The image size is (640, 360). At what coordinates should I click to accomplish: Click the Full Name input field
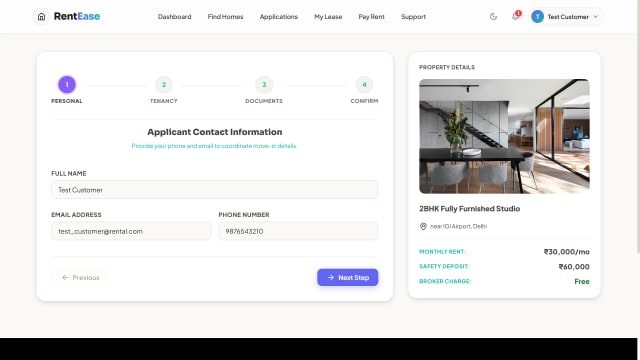click(215, 190)
